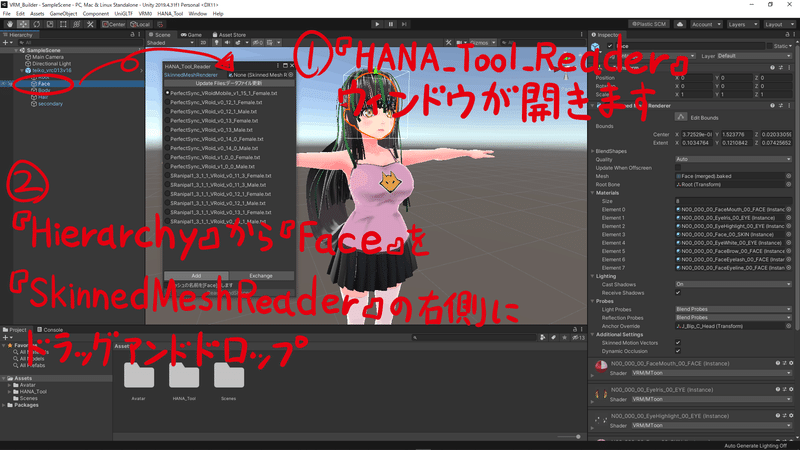This screenshot has width=800, height=450.
Task: Open the Gizmos dropdown
Action: [482, 43]
